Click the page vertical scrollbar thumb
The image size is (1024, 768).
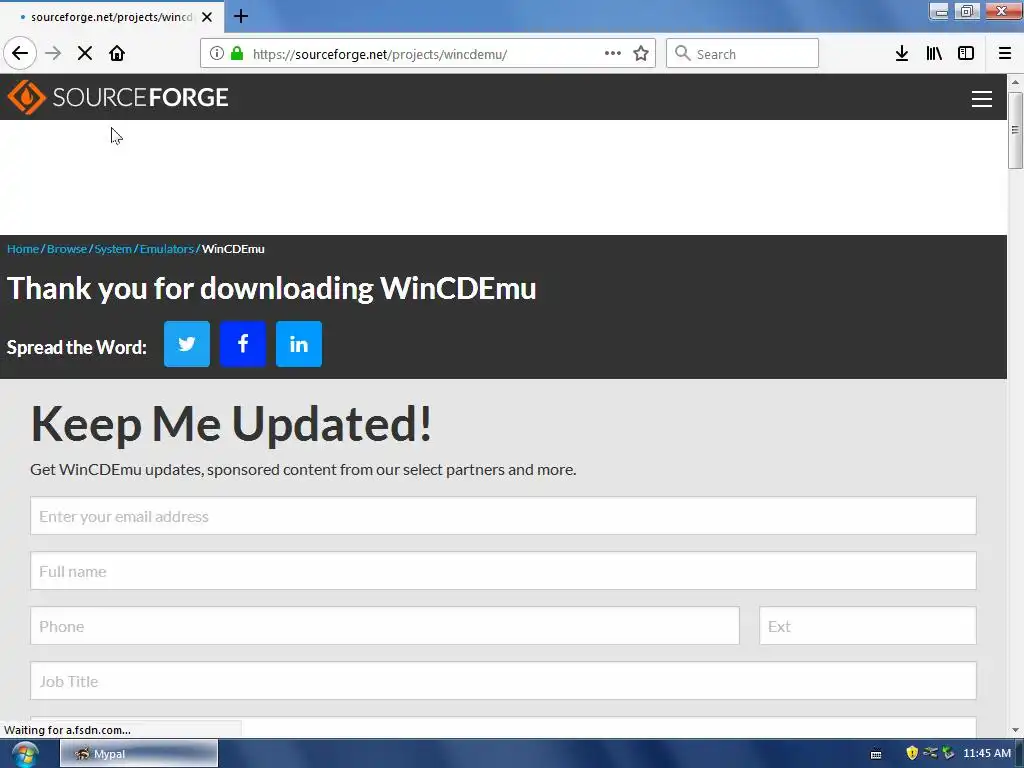1015,130
